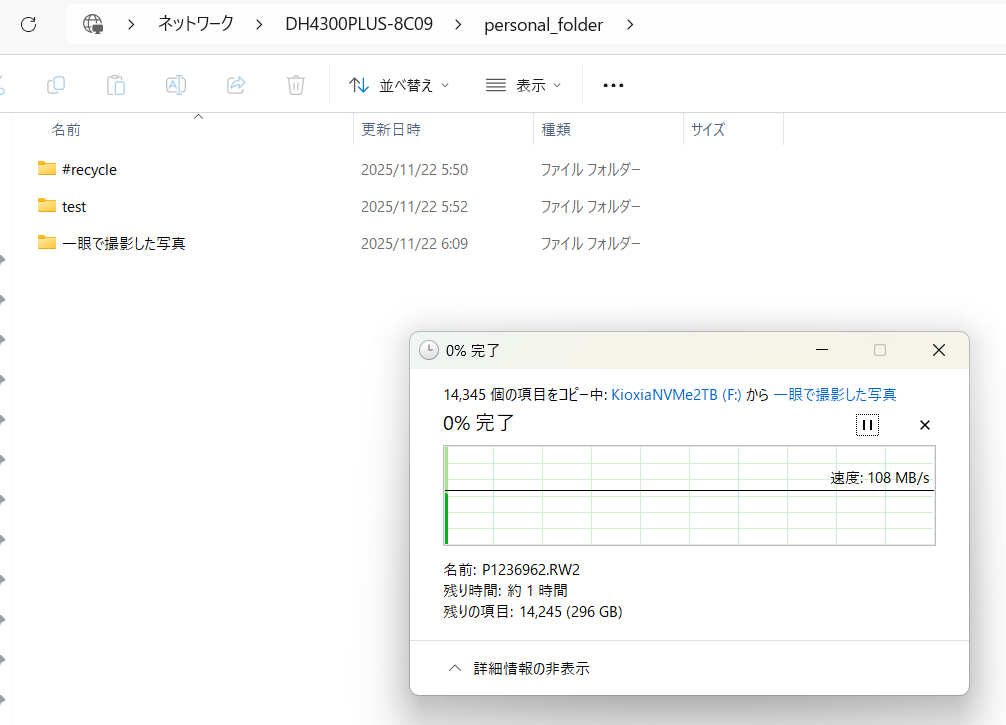Collapse details via 詳細情報の非表示
1006x725 pixels.
(520, 668)
